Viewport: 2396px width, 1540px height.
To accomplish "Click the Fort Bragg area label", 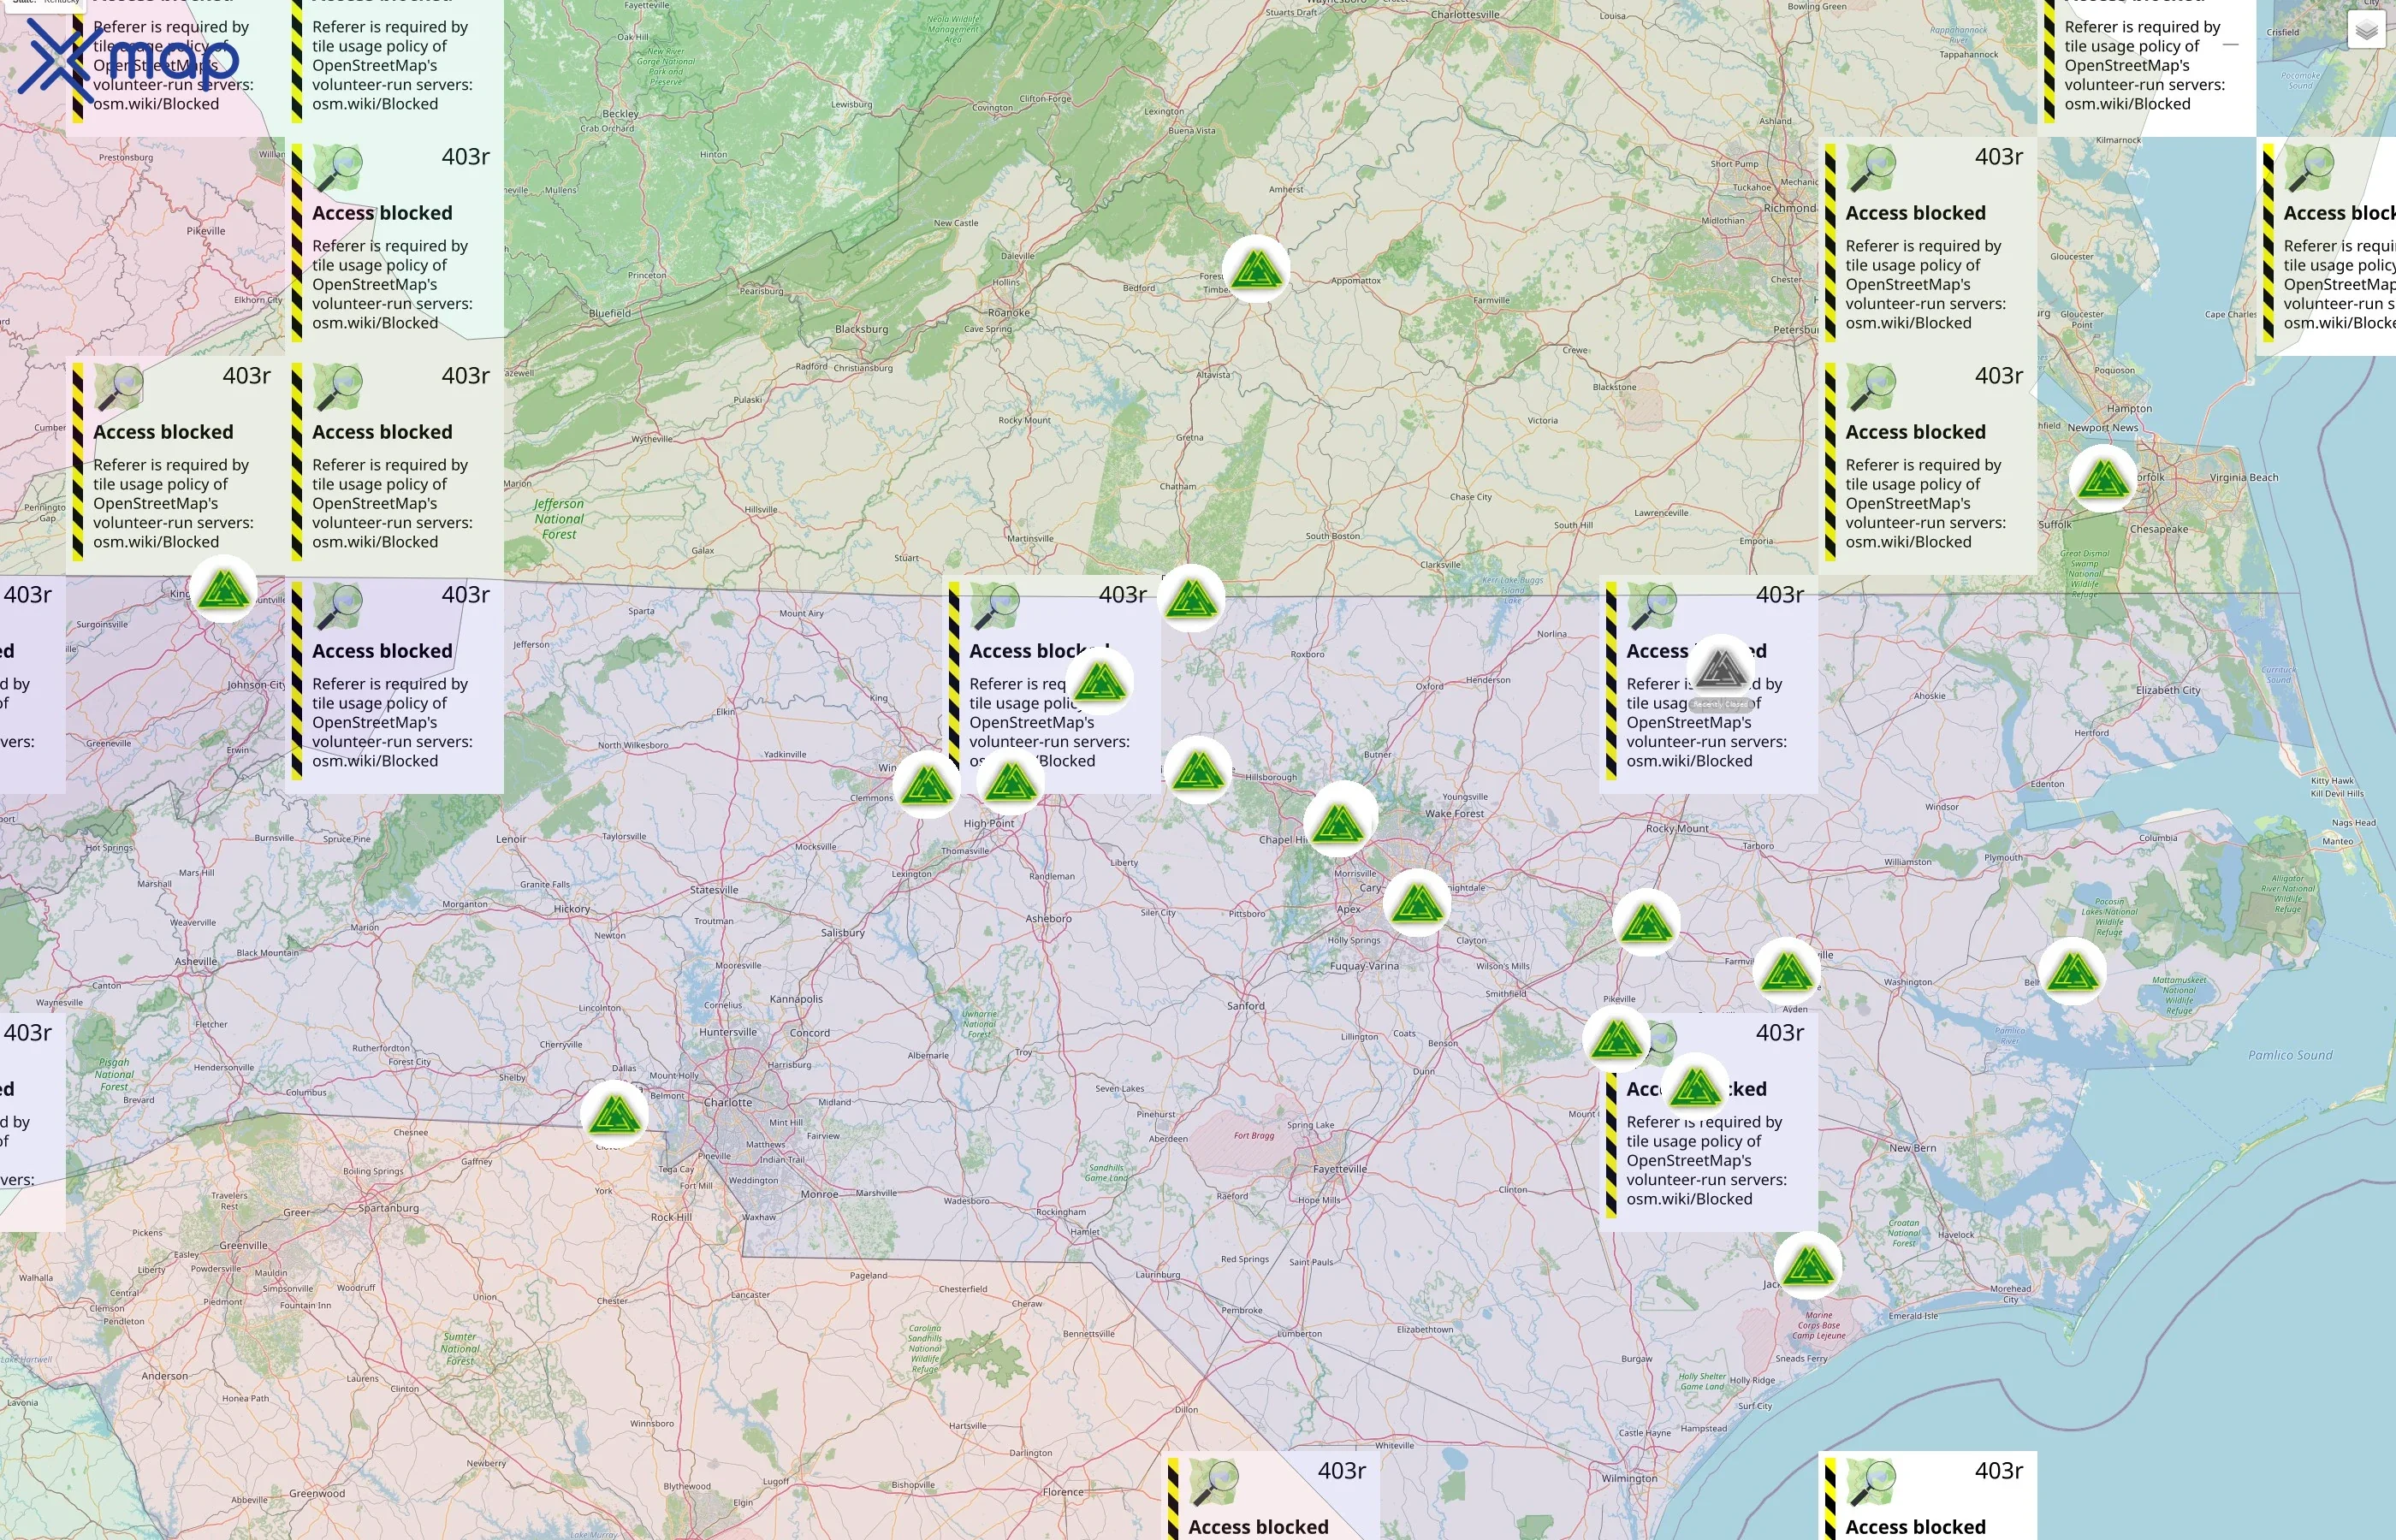I will pyautogui.click(x=1254, y=1135).
